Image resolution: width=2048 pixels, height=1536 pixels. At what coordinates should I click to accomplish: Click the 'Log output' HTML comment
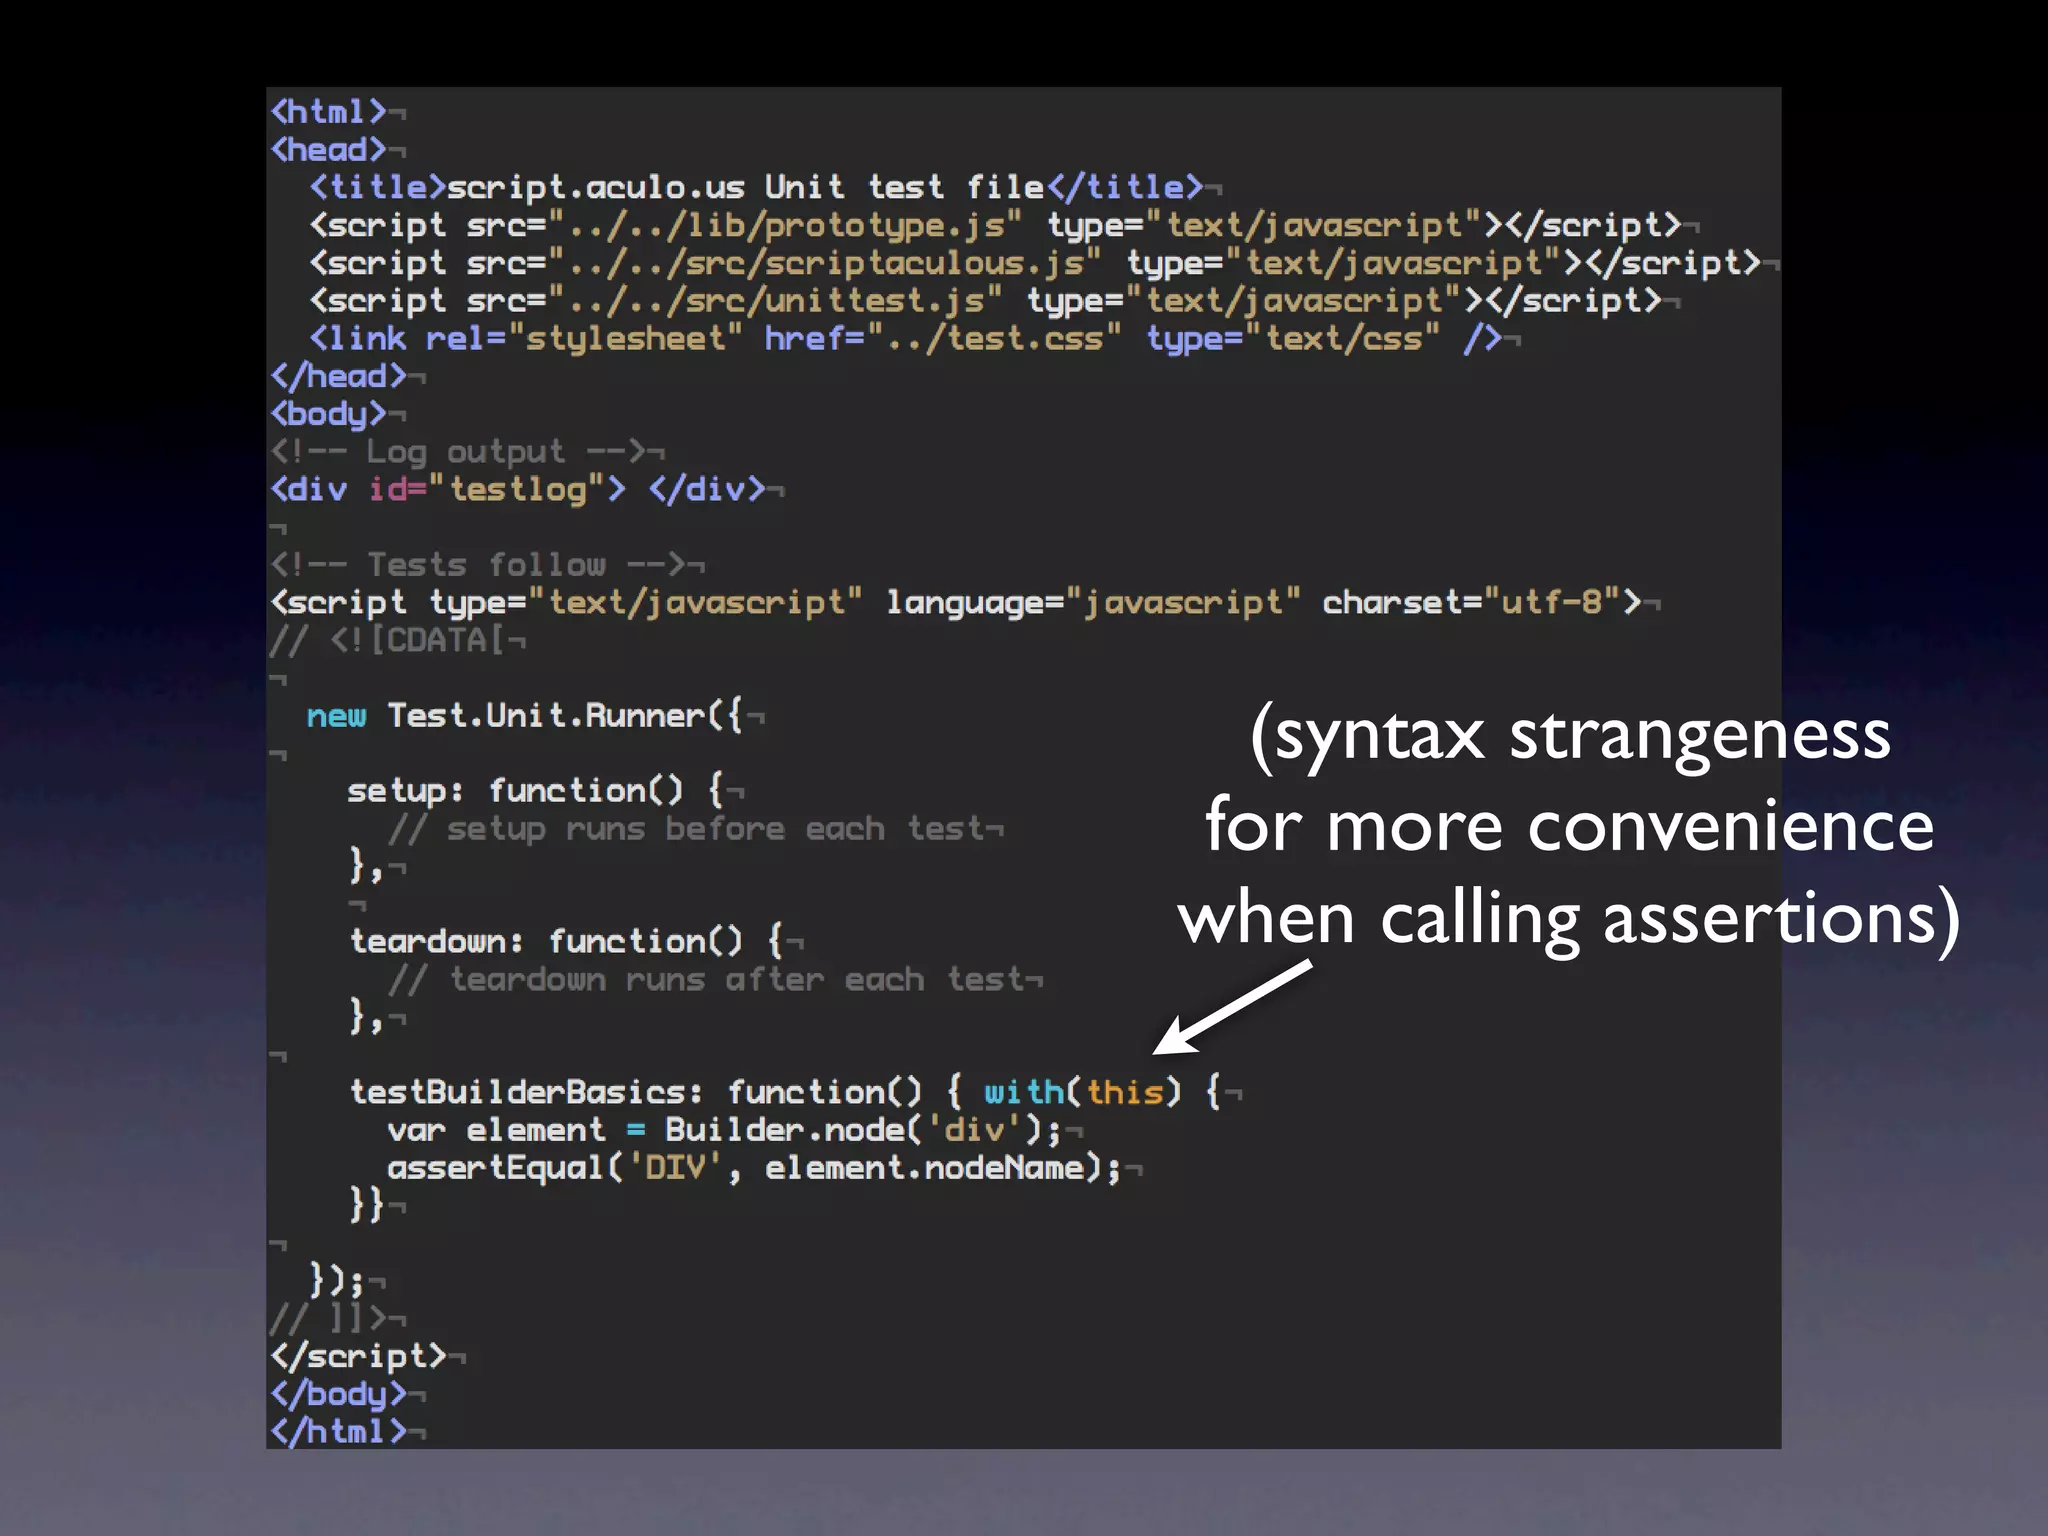(458, 452)
